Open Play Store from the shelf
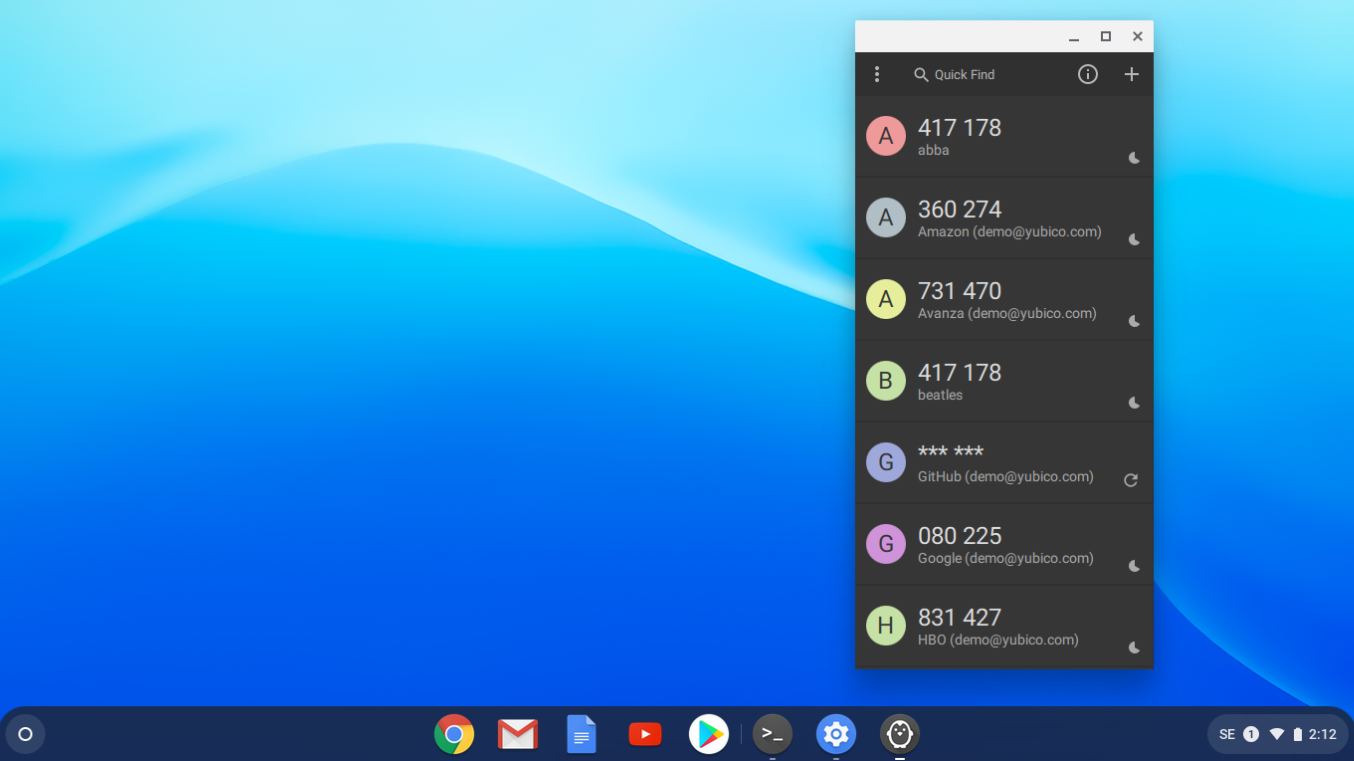The width and height of the screenshot is (1354, 761). click(x=709, y=734)
